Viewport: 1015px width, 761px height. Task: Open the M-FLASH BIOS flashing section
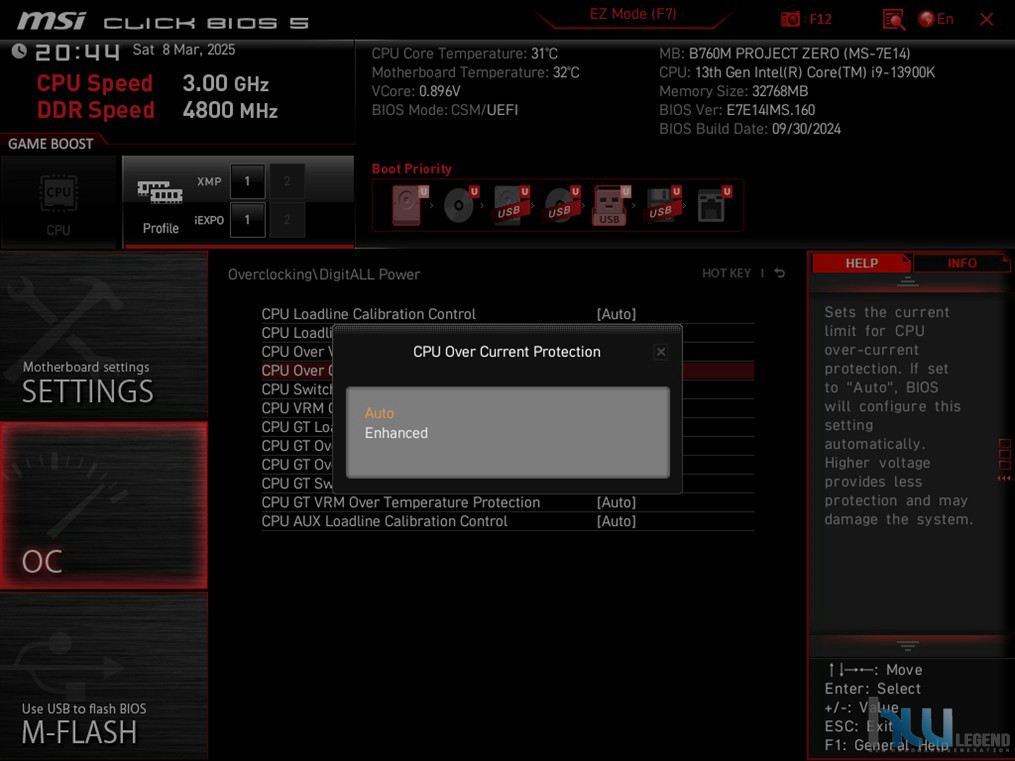click(x=104, y=676)
